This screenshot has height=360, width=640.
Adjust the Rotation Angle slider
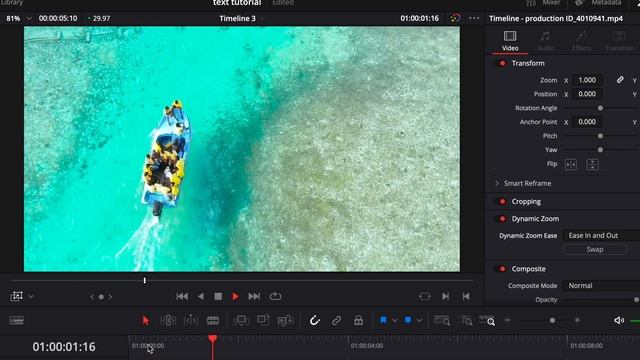point(600,108)
